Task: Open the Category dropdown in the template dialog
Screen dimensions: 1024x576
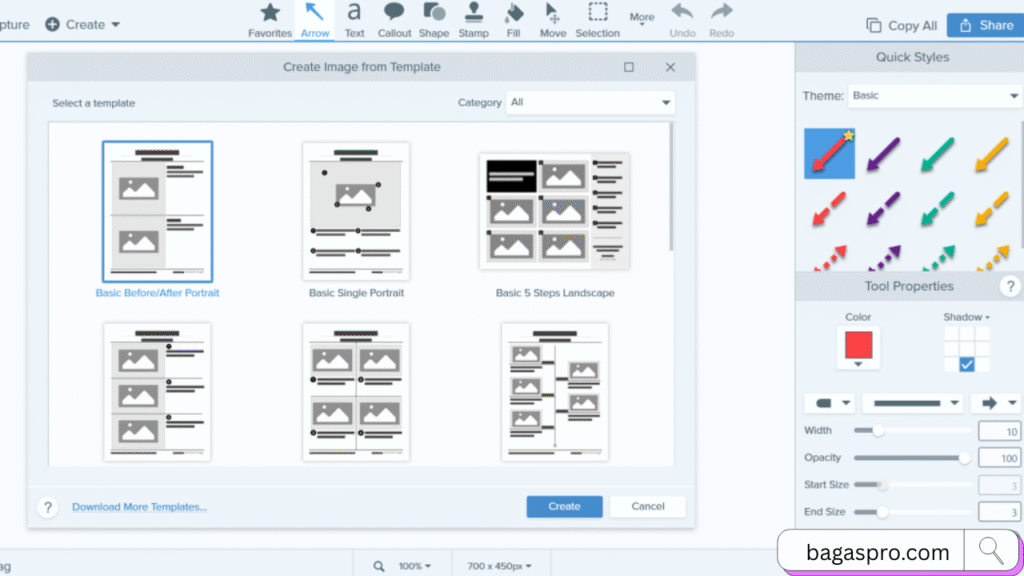Action: pos(590,102)
